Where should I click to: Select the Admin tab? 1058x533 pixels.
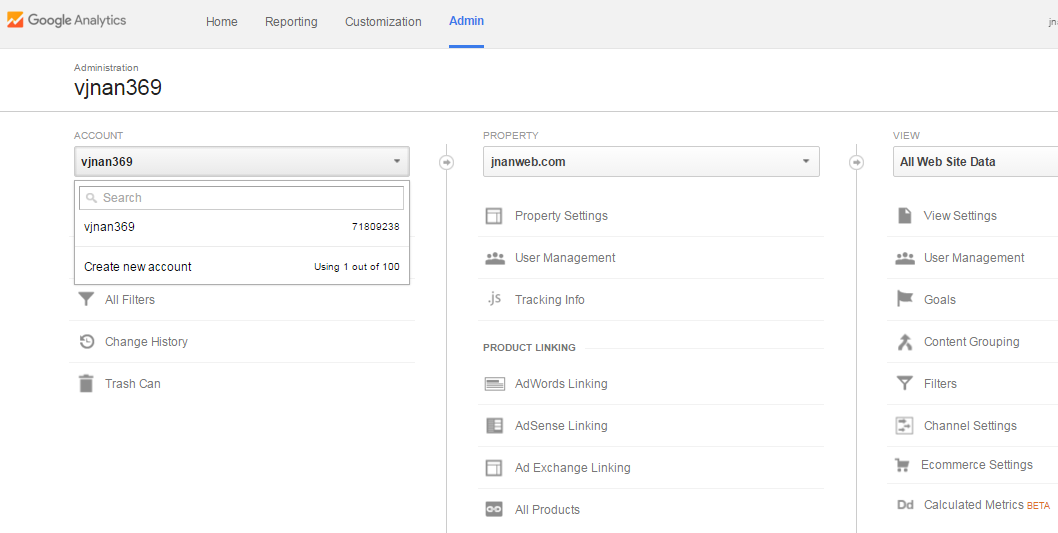[466, 21]
